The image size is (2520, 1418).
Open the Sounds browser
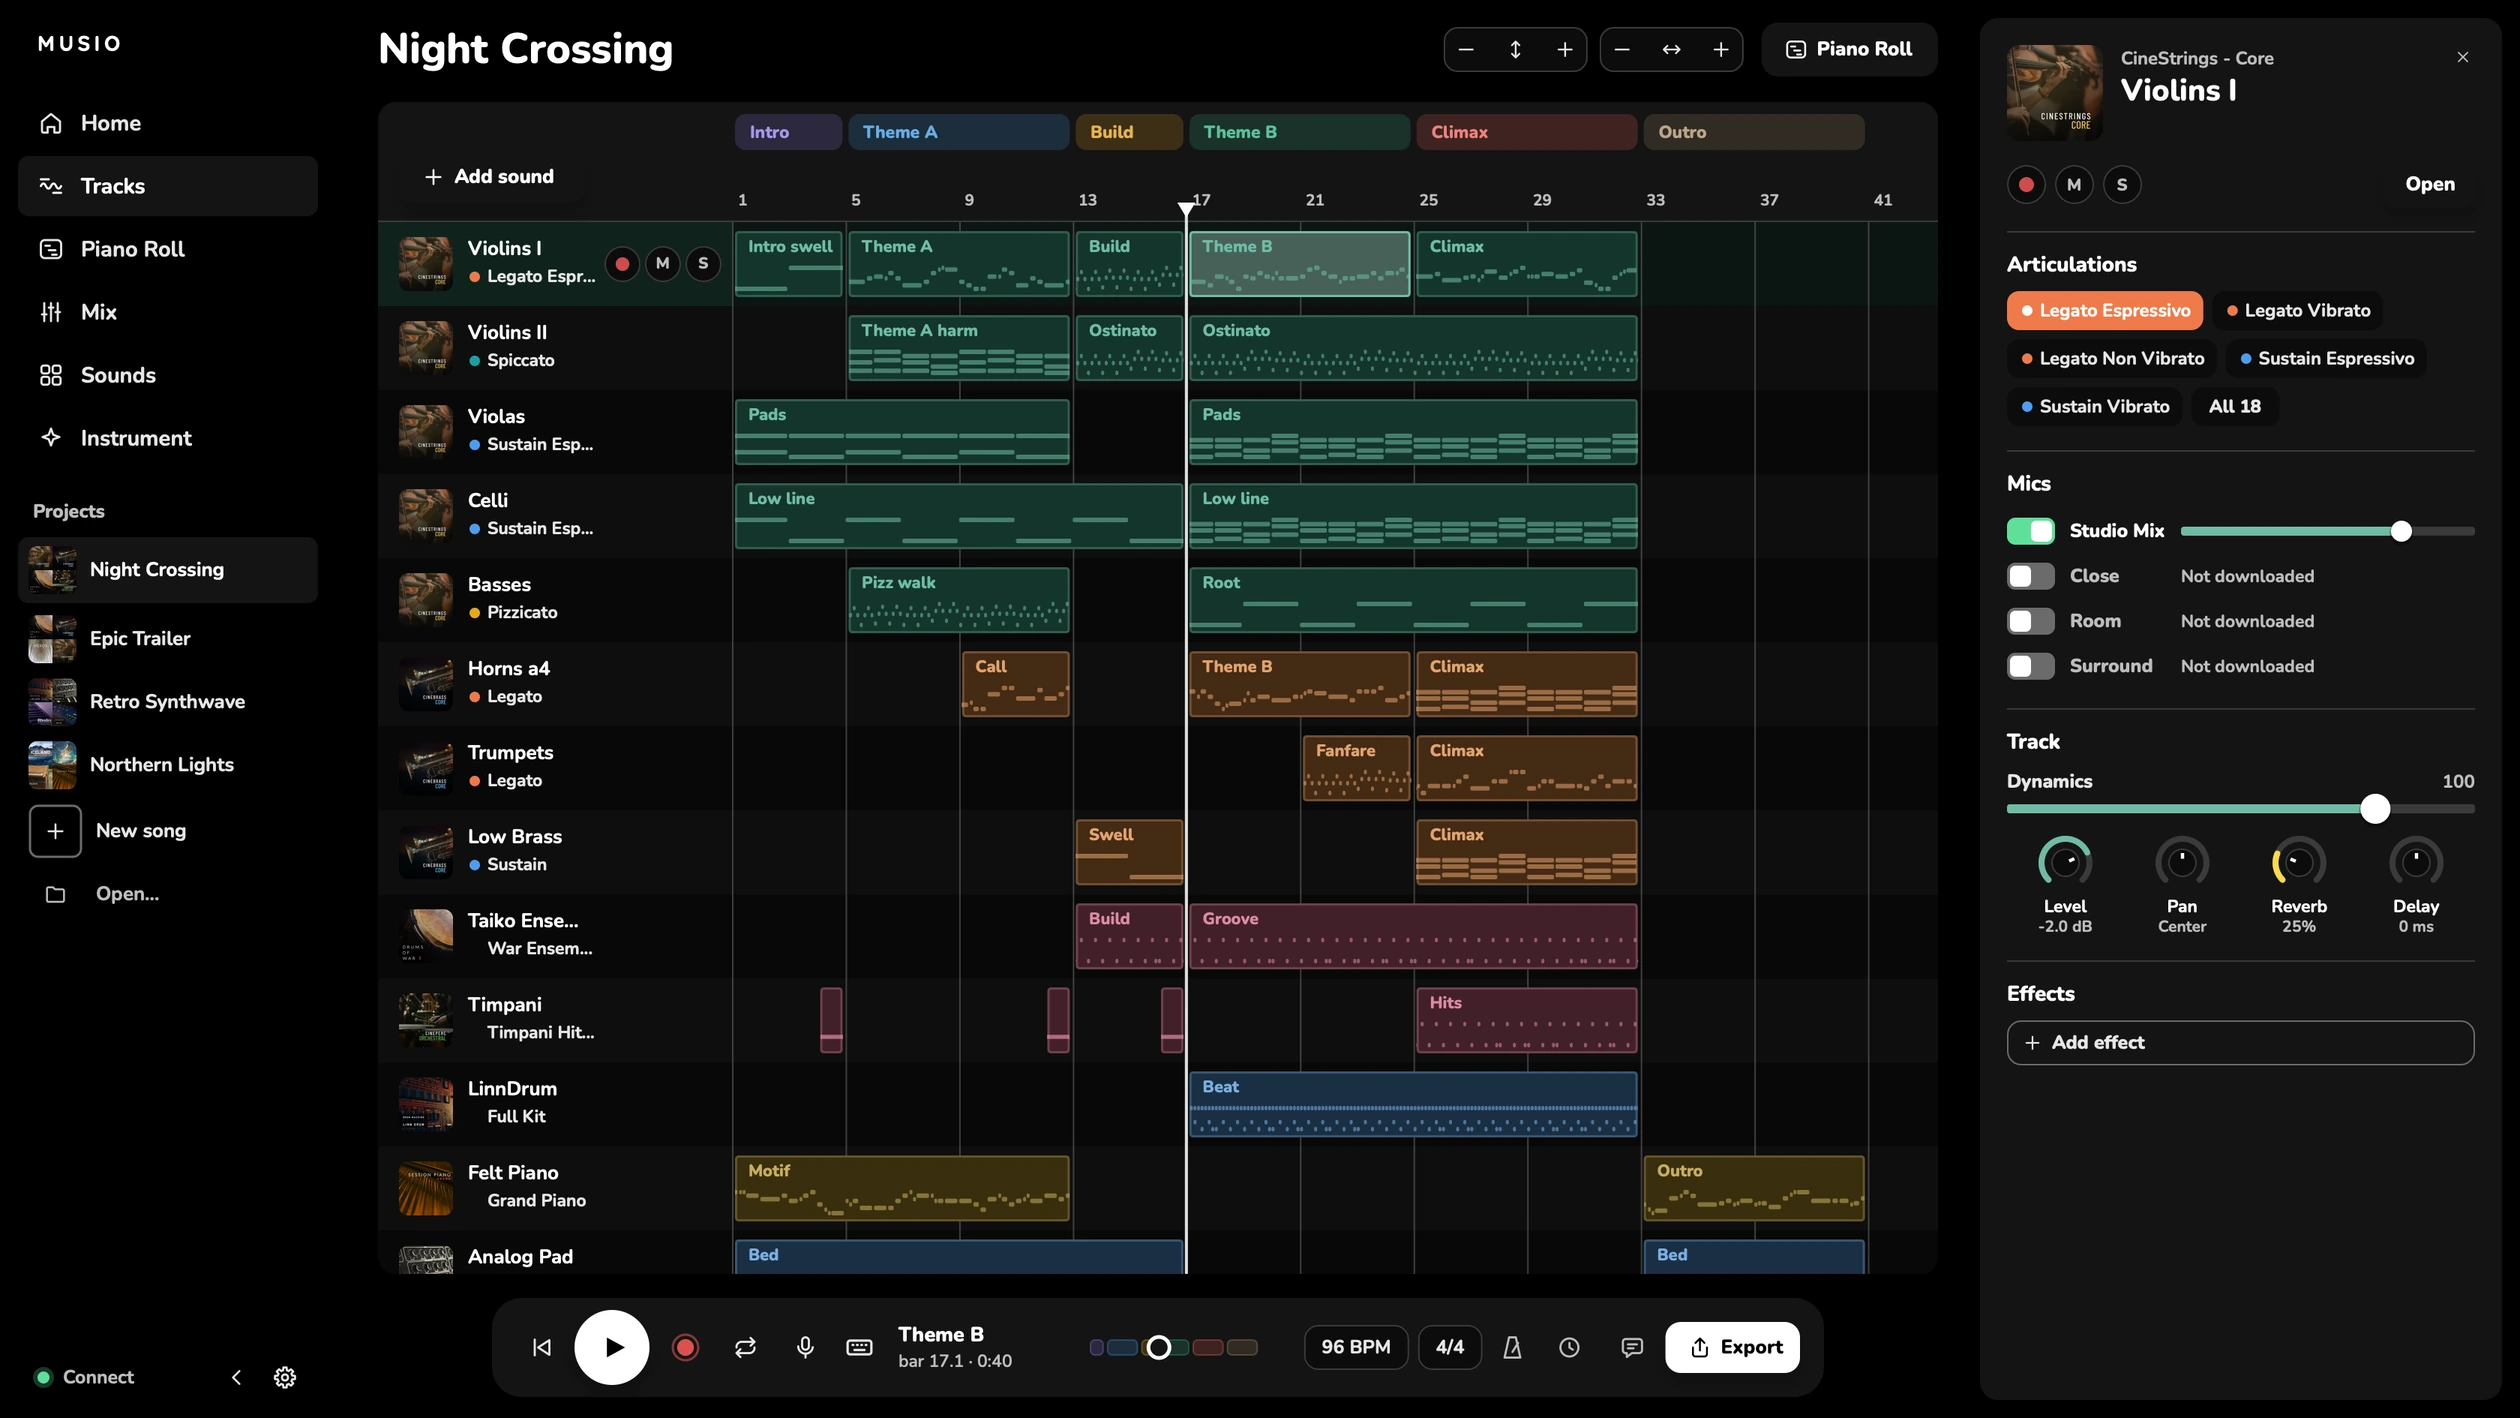click(168, 375)
